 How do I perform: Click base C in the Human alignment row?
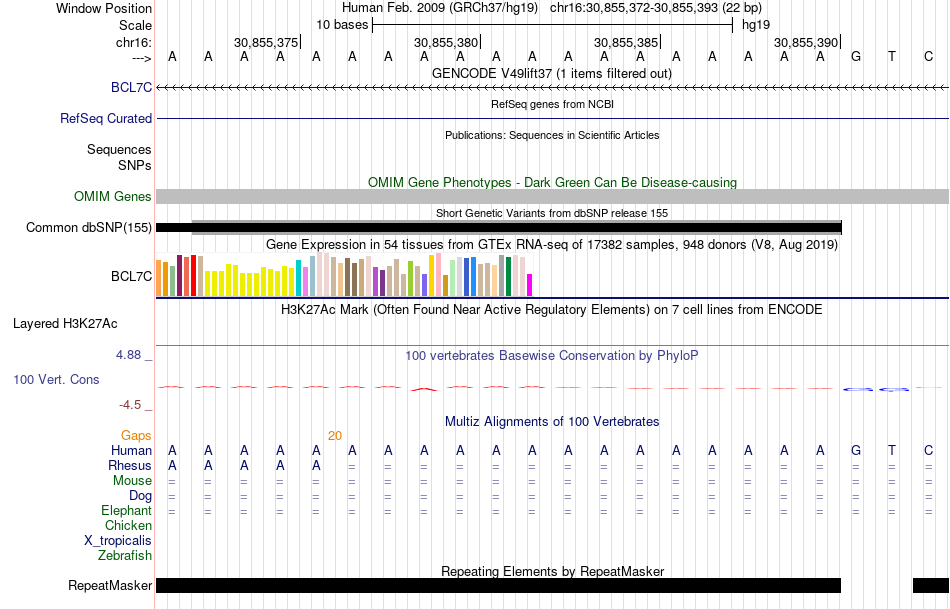tap(928, 450)
